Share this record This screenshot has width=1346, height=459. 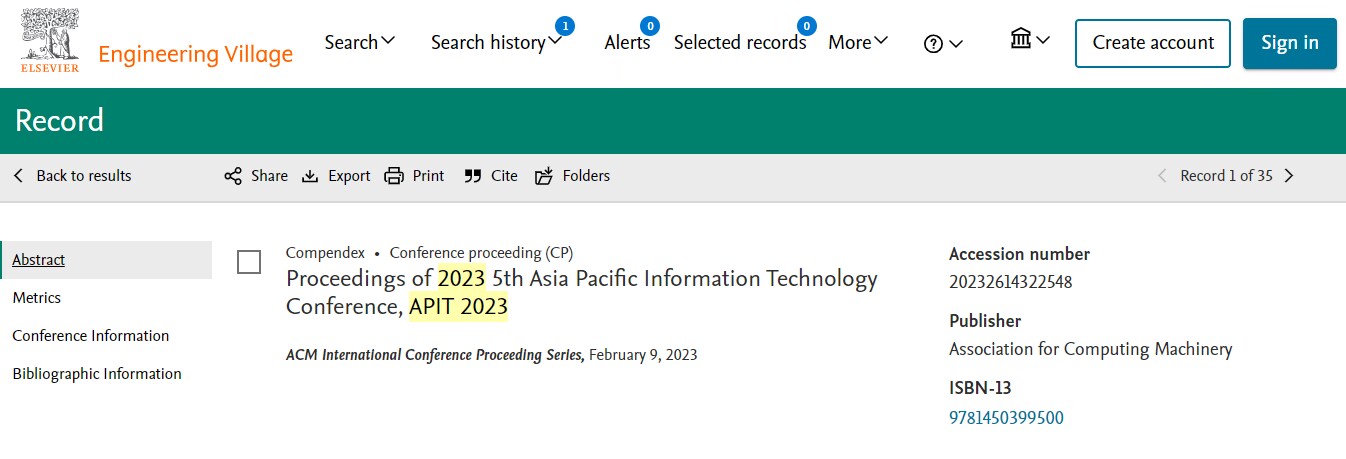pyautogui.click(x=256, y=176)
